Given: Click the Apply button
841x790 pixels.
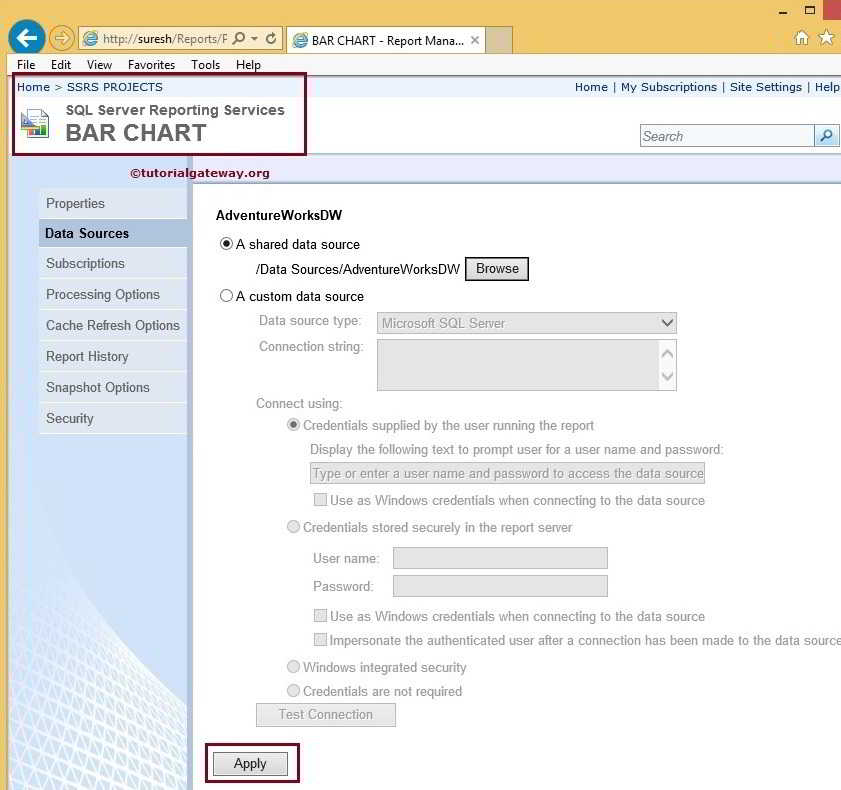Looking at the screenshot, I should (250, 763).
